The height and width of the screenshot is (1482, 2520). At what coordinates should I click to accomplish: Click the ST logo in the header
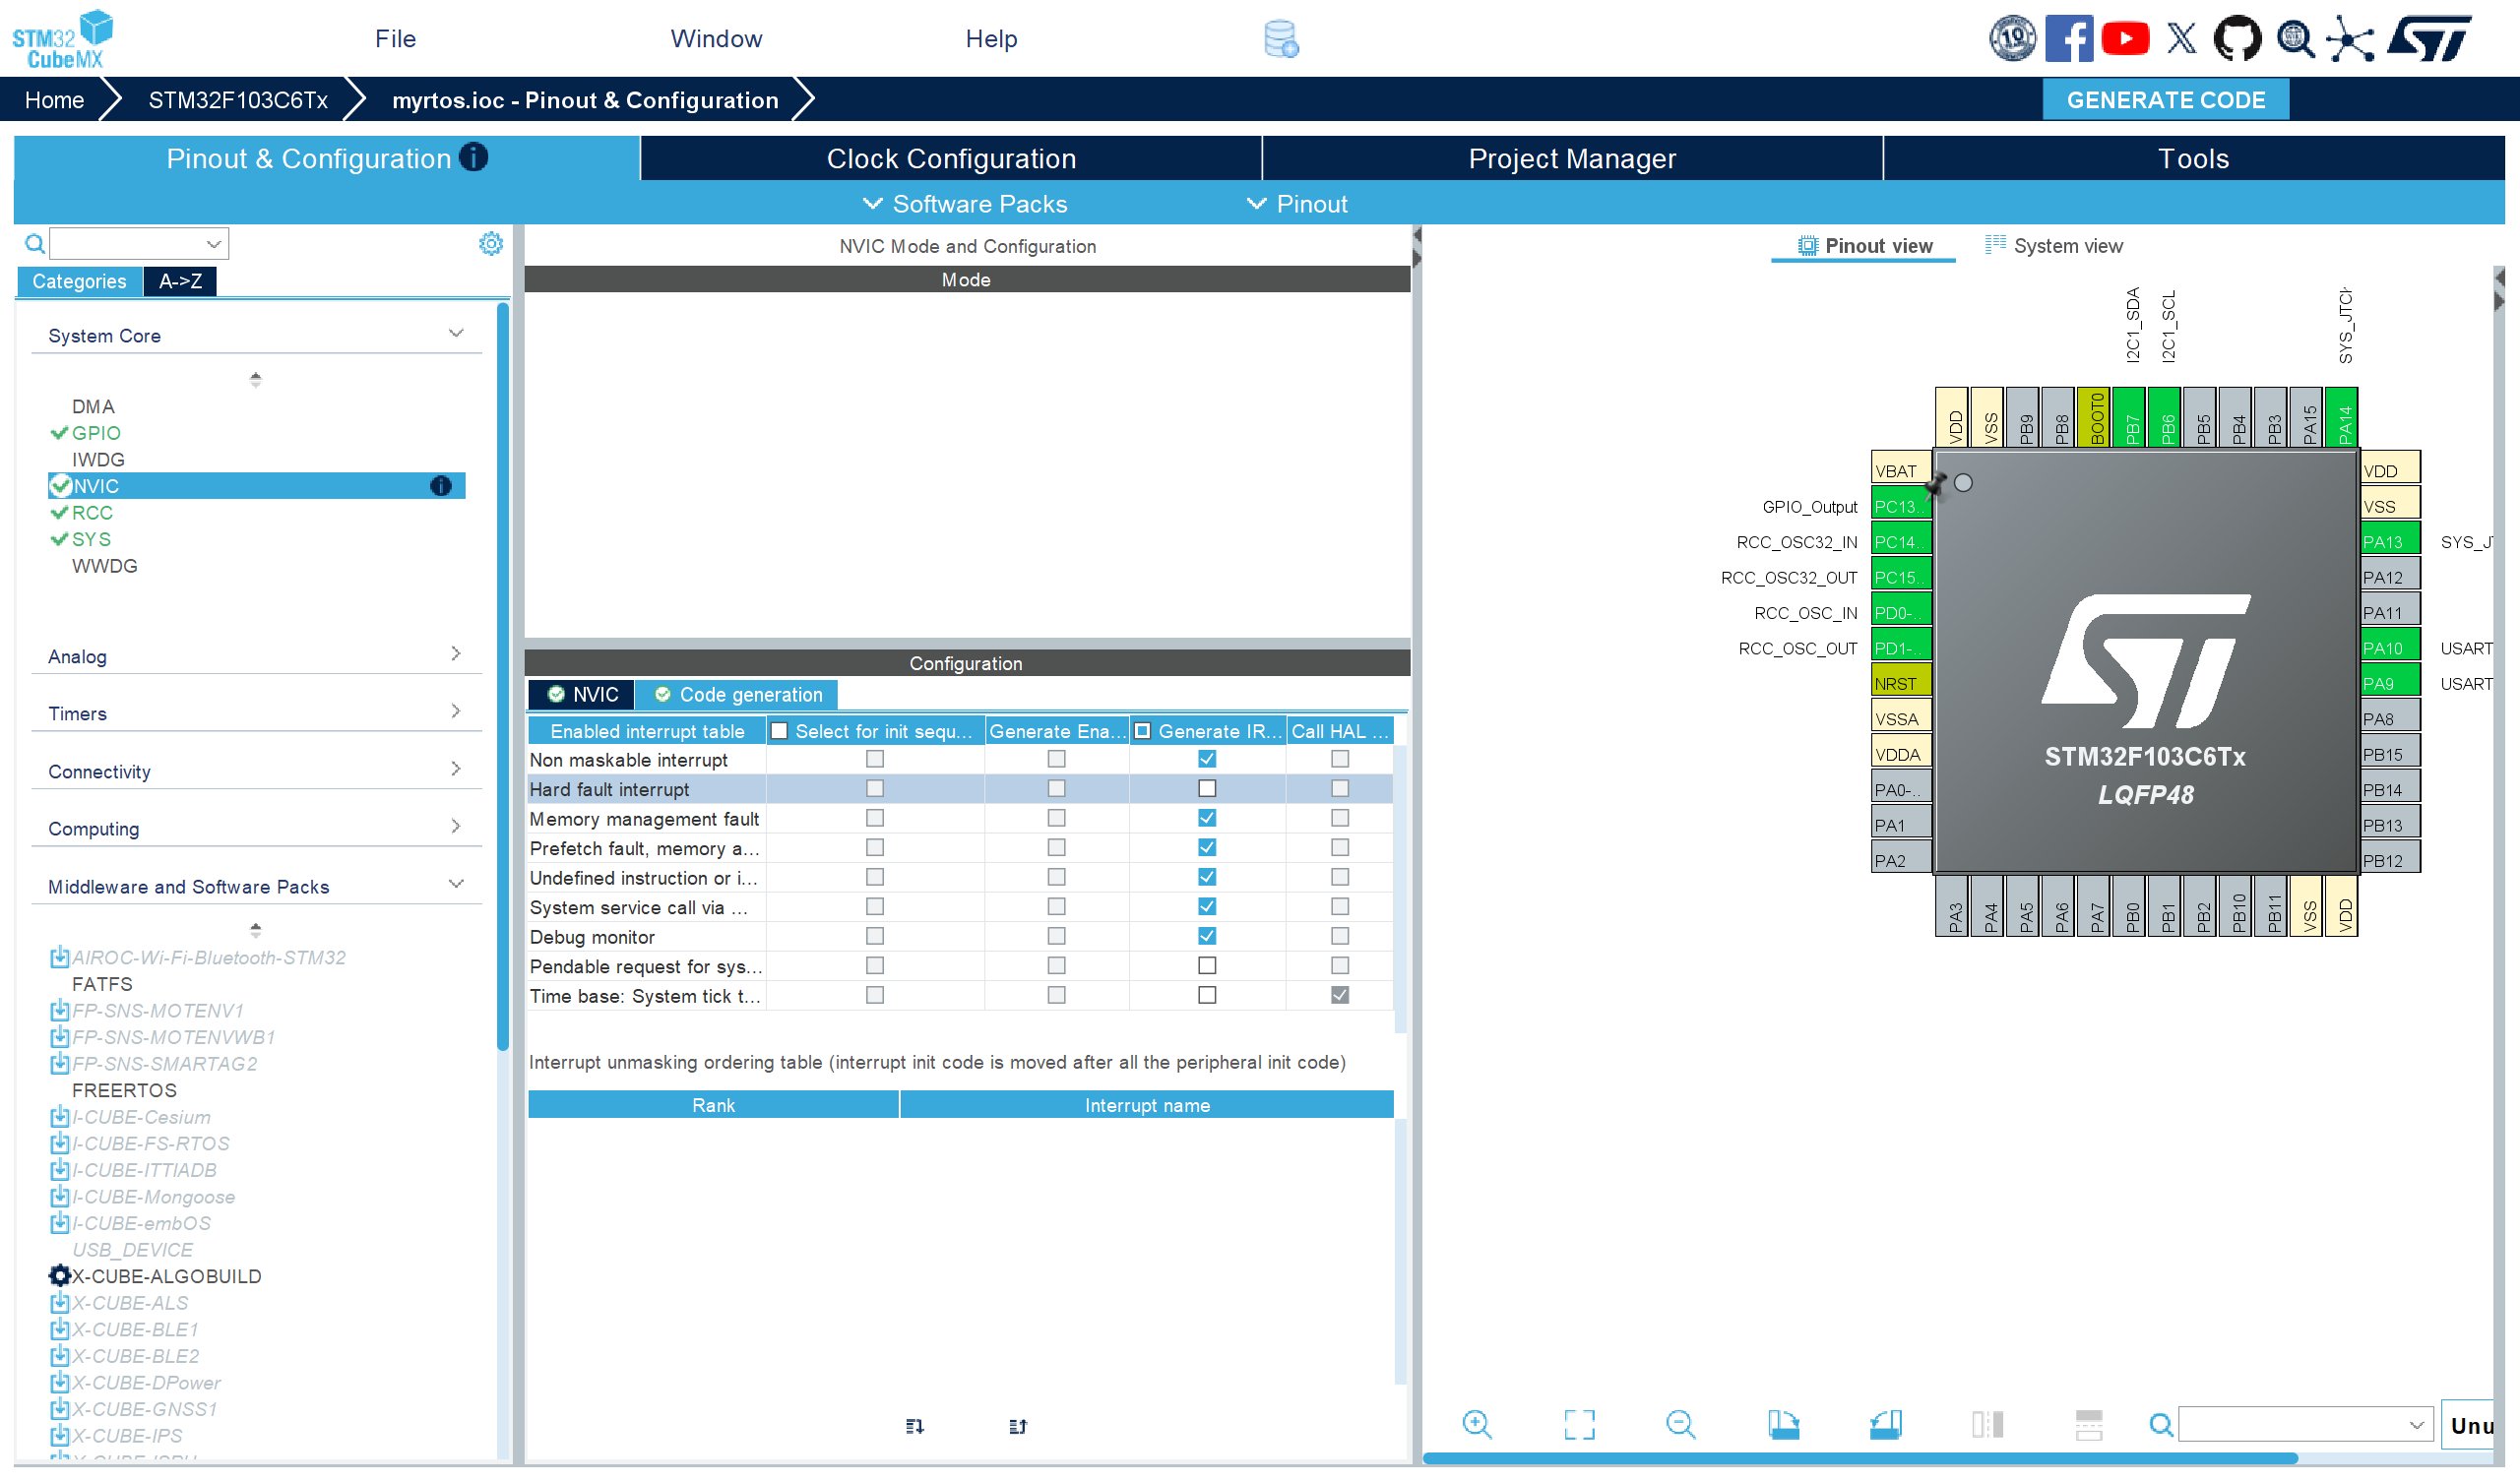tap(2429, 39)
